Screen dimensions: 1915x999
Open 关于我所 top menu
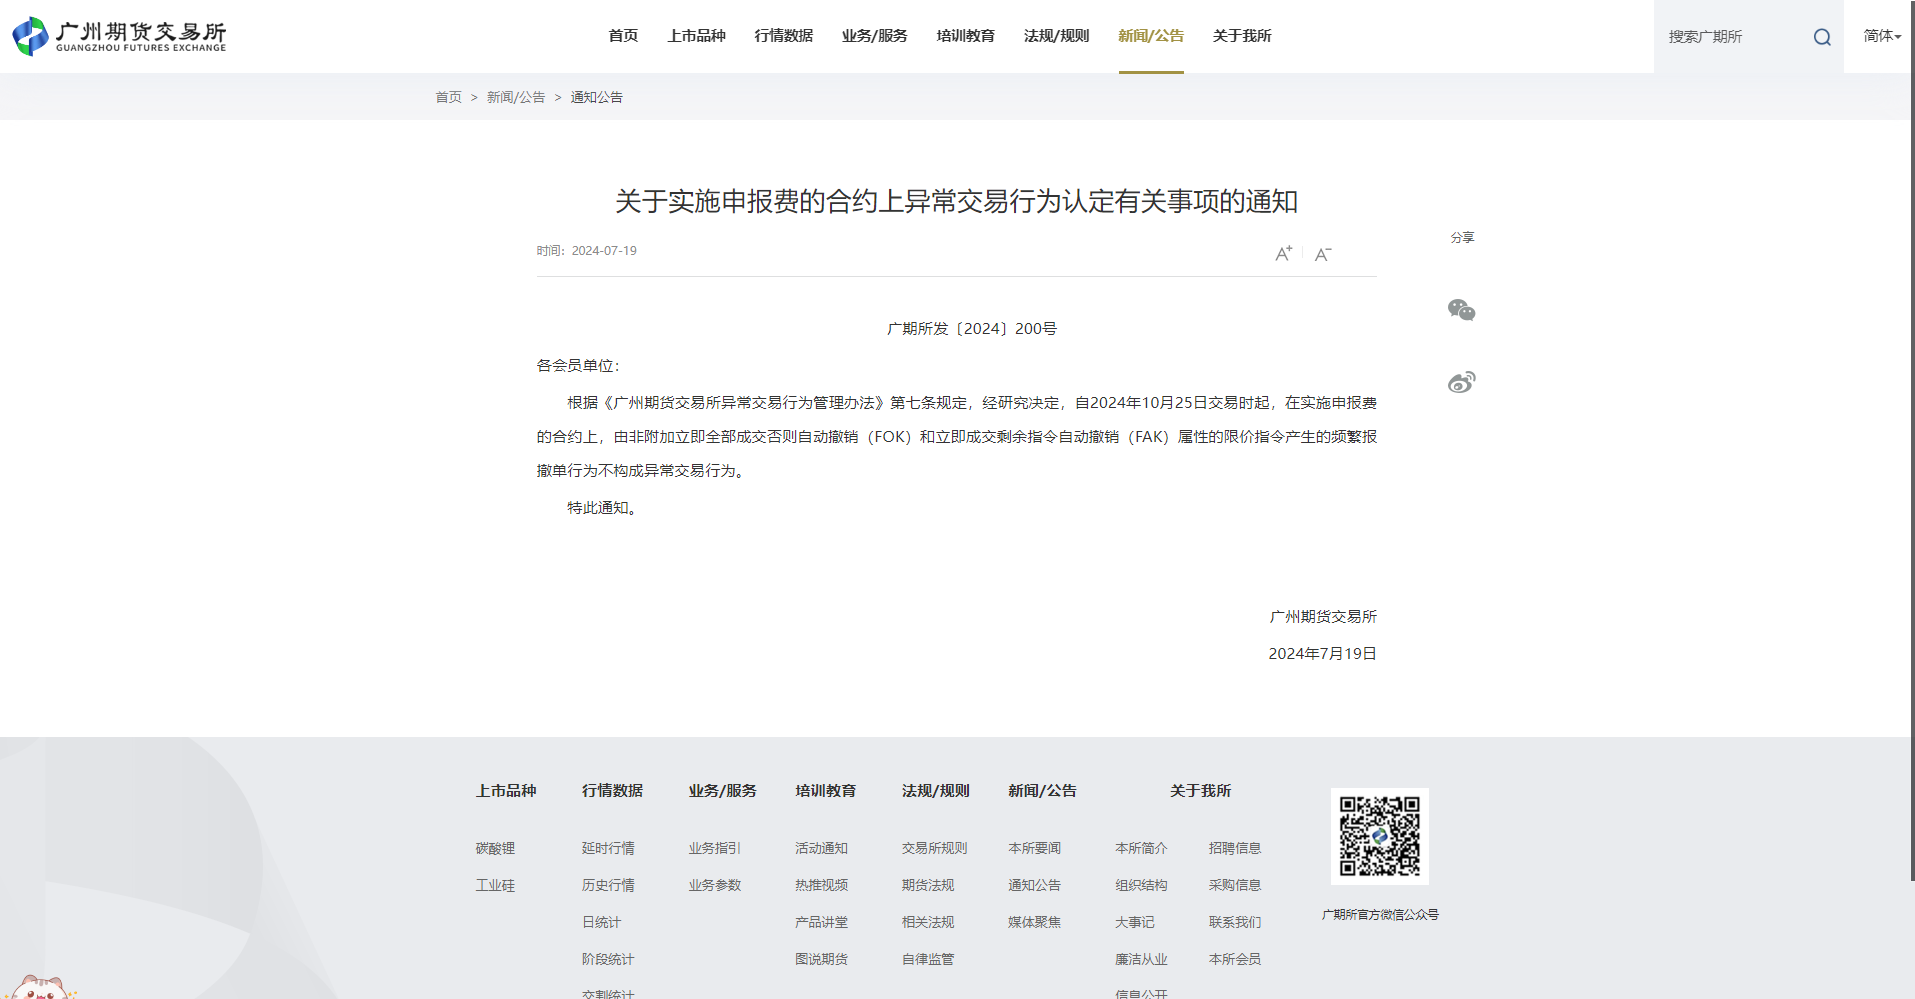pyautogui.click(x=1242, y=36)
